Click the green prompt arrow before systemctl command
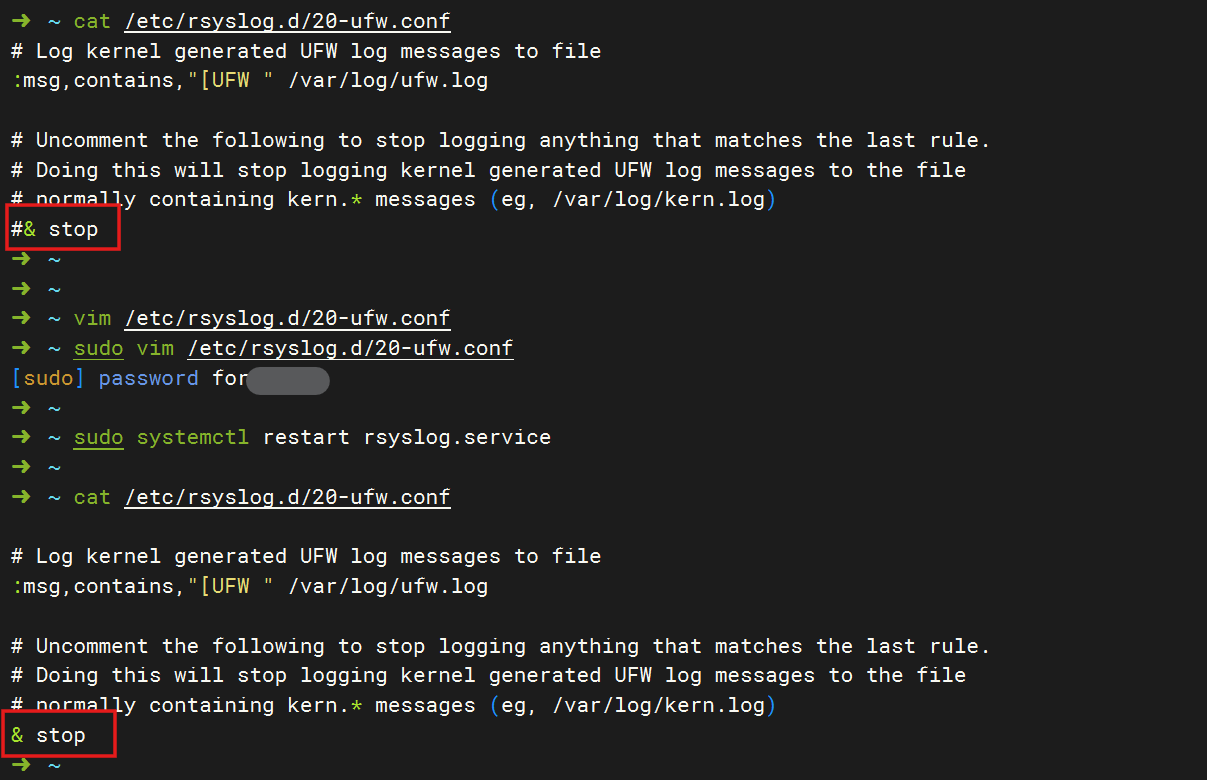This screenshot has height=780, width=1207. coord(22,437)
